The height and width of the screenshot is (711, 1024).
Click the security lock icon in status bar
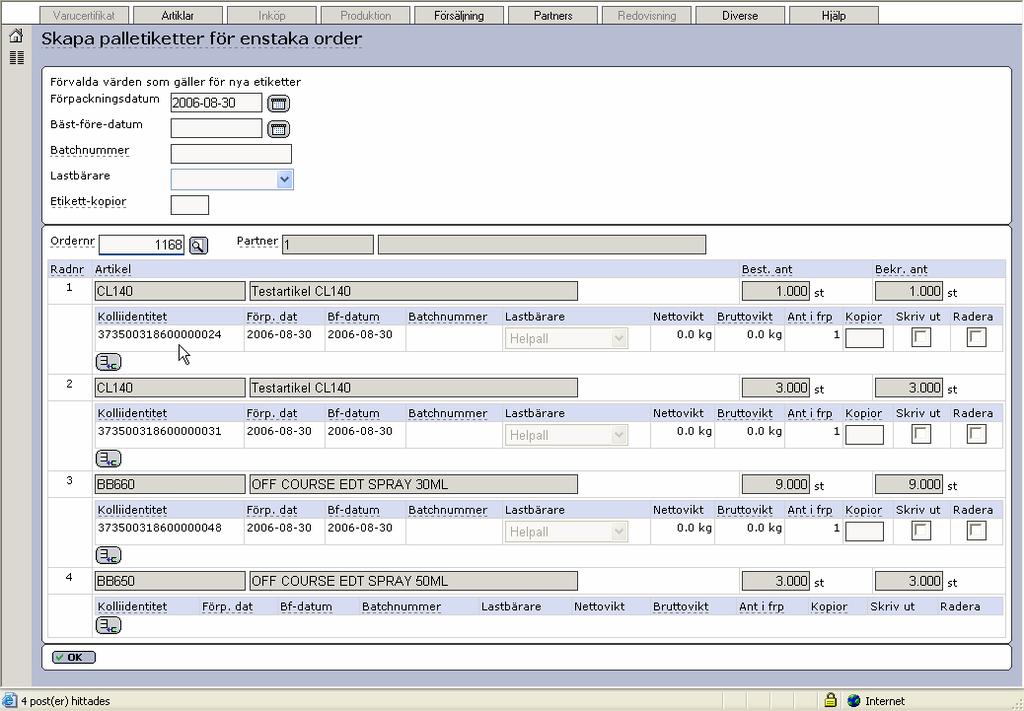830,701
